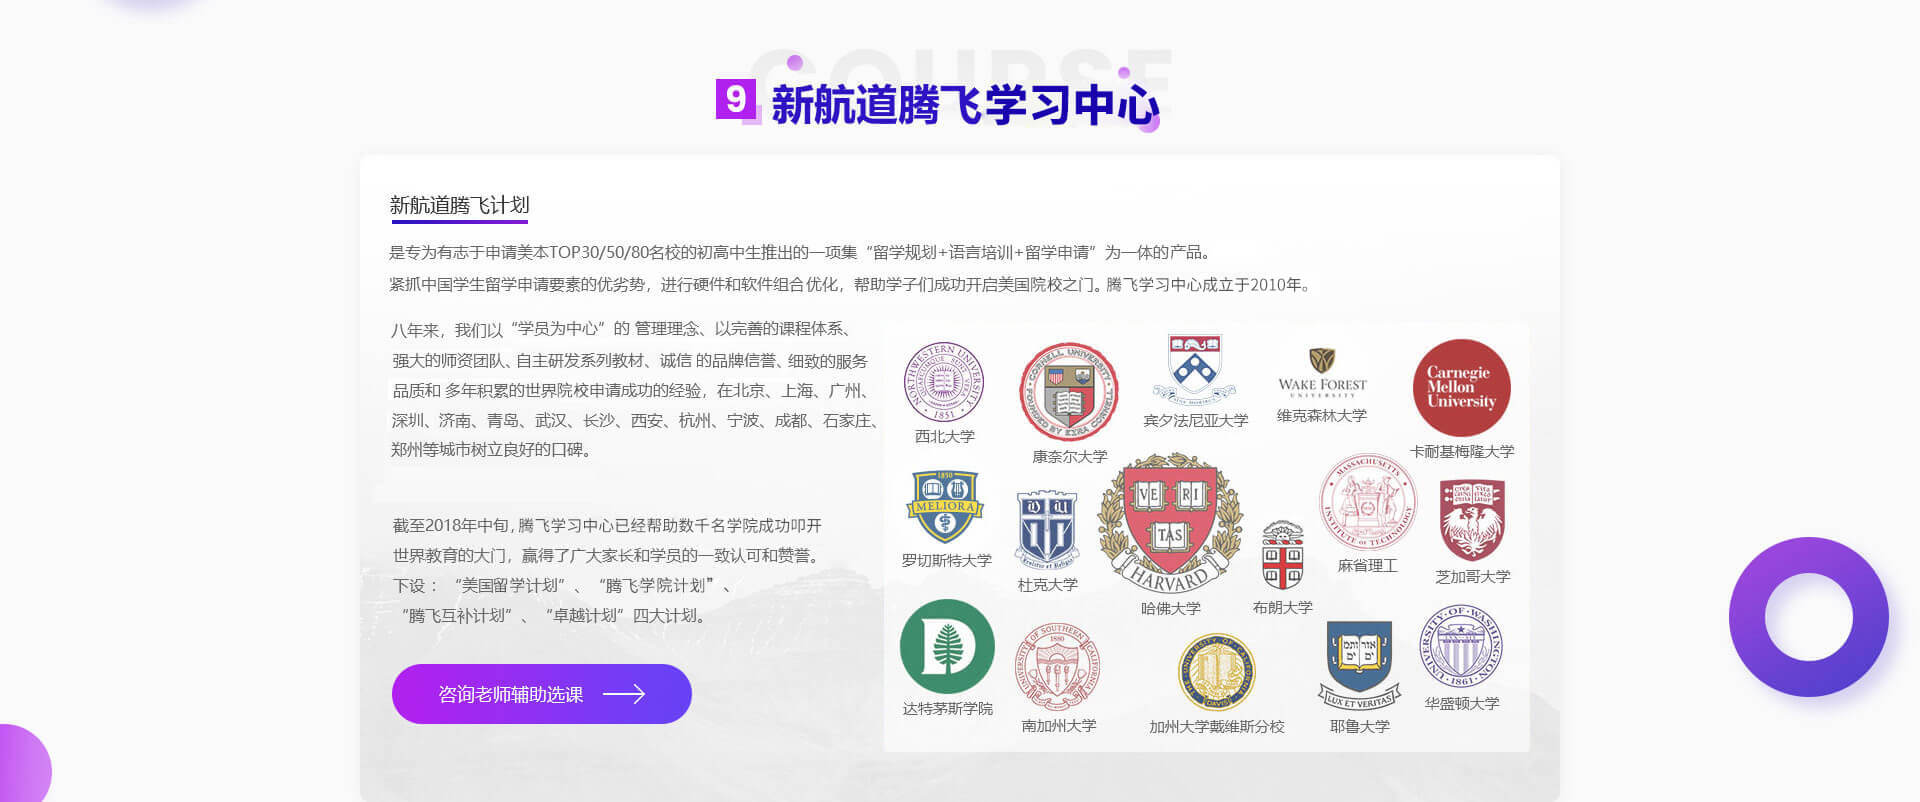Select the University of Chicago phoenix crest
The image size is (1920, 802).
1471,519
